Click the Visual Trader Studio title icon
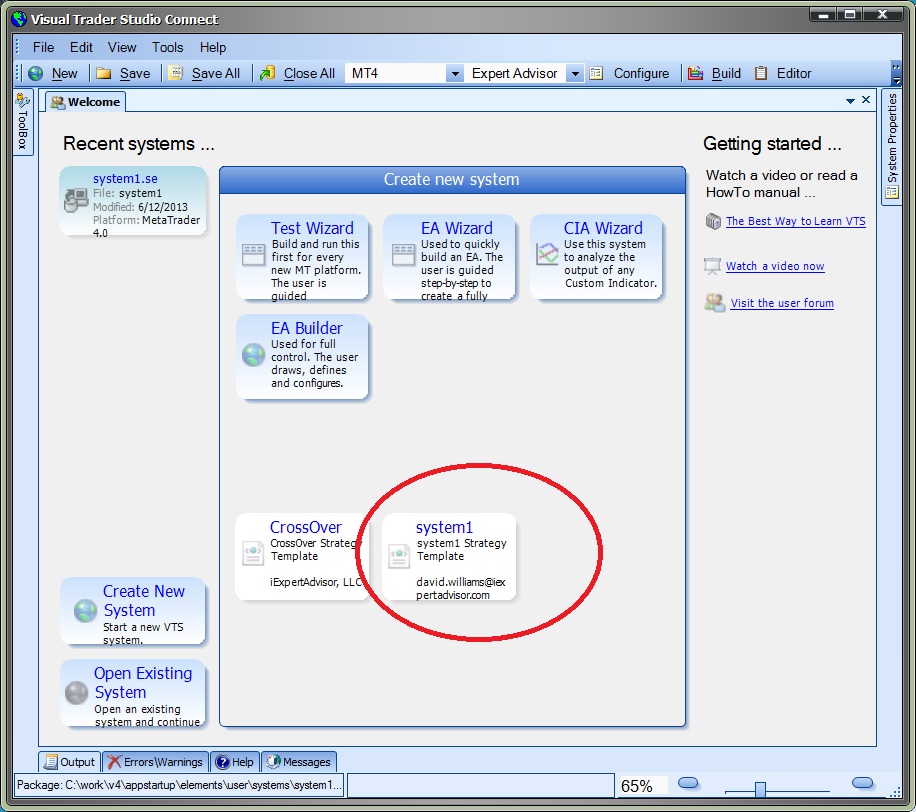Image resolution: width=916 pixels, height=812 pixels. point(19,19)
